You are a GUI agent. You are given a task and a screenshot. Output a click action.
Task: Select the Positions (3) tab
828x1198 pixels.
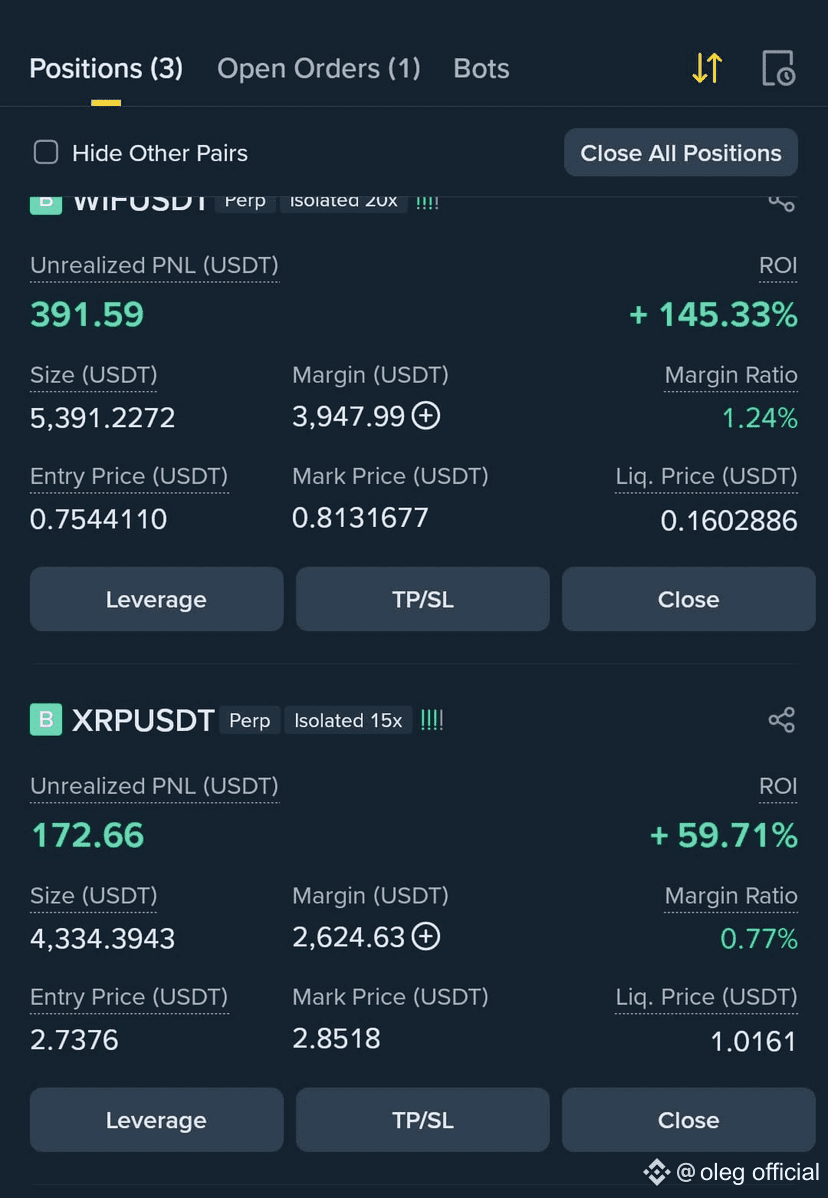[x=106, y=69]
